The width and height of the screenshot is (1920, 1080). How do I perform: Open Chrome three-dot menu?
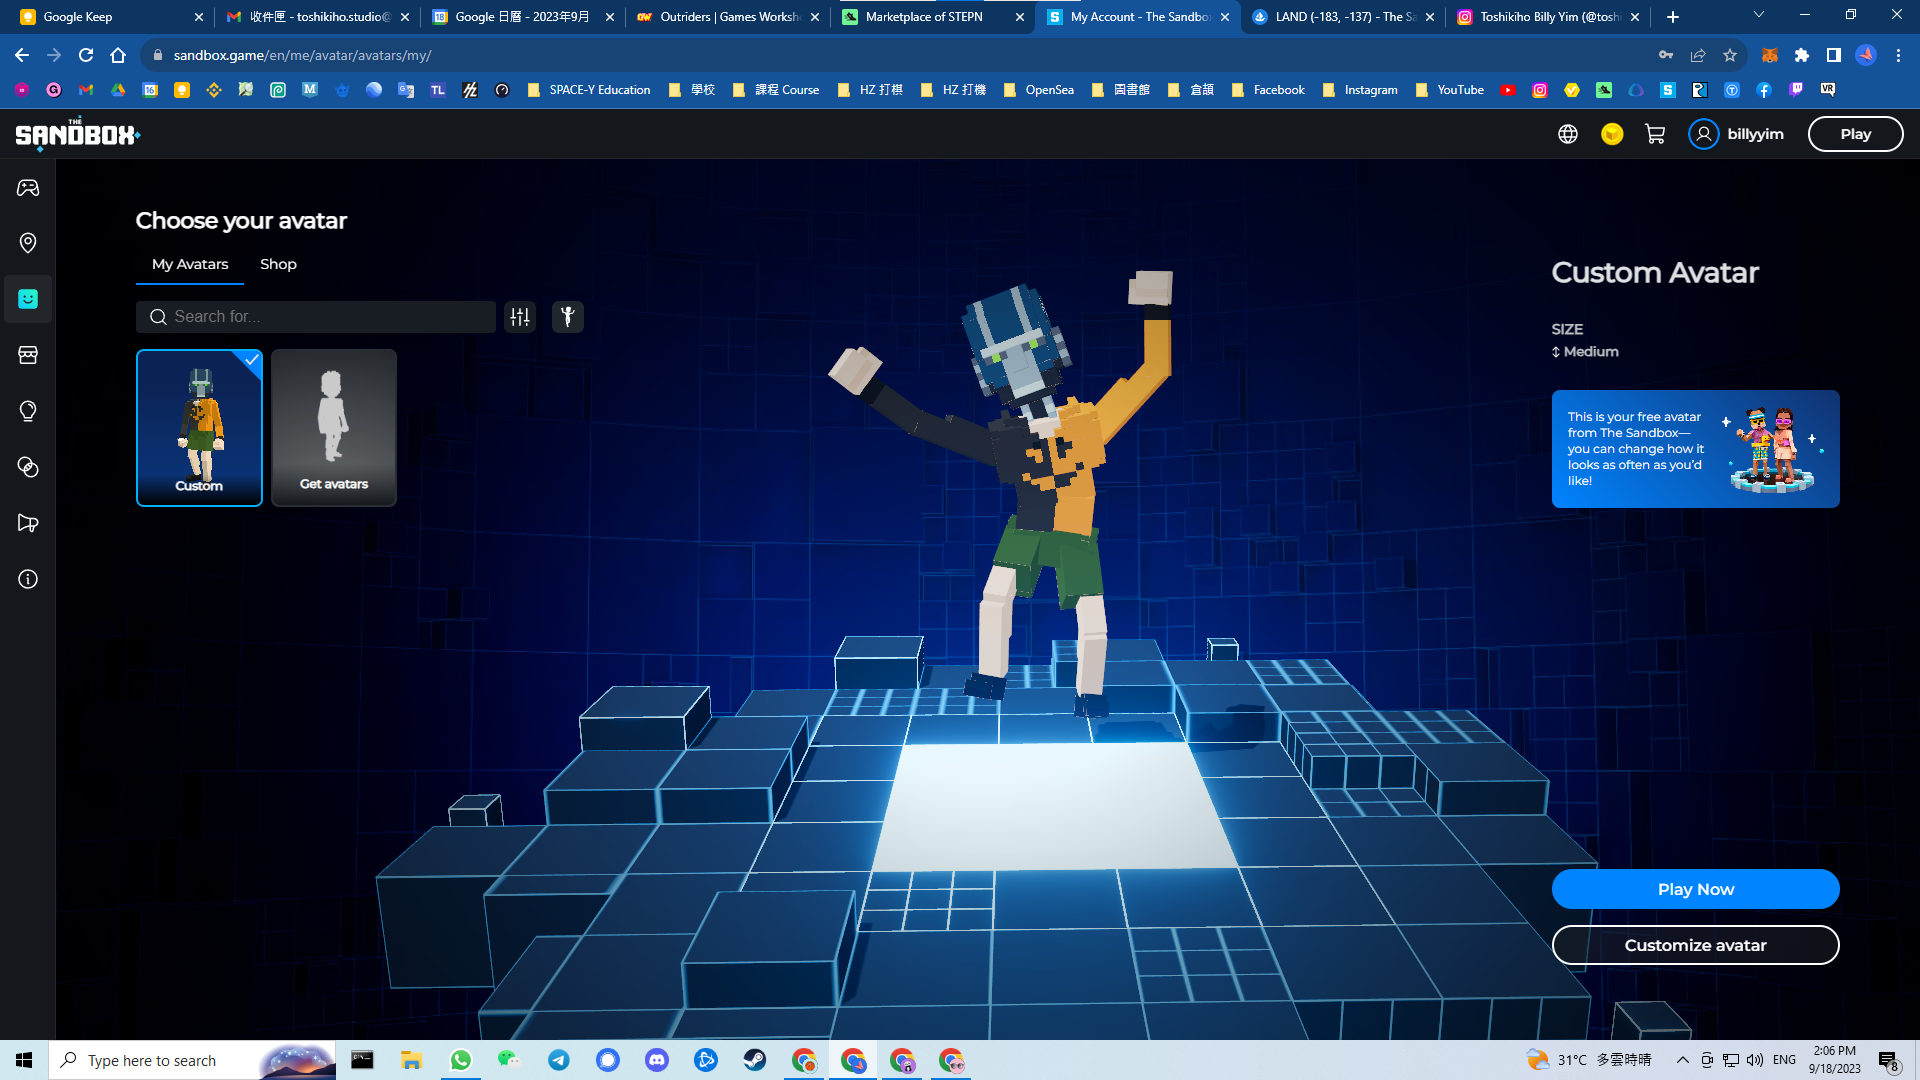pyautogui.click(x=1898, y=55)
